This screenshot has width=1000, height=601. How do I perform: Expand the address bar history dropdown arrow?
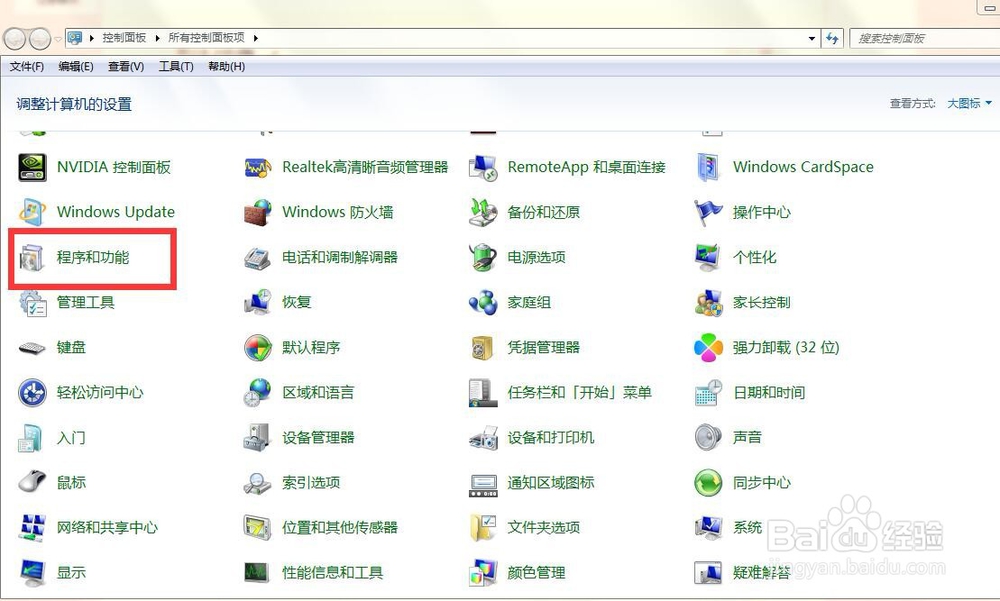[x=811, y=38]
